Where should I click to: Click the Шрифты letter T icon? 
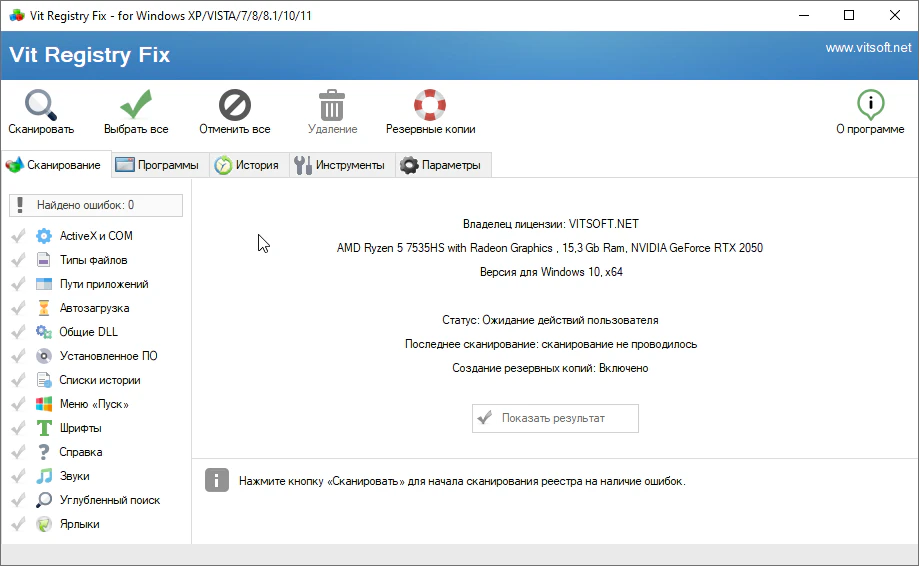point(43,428)
